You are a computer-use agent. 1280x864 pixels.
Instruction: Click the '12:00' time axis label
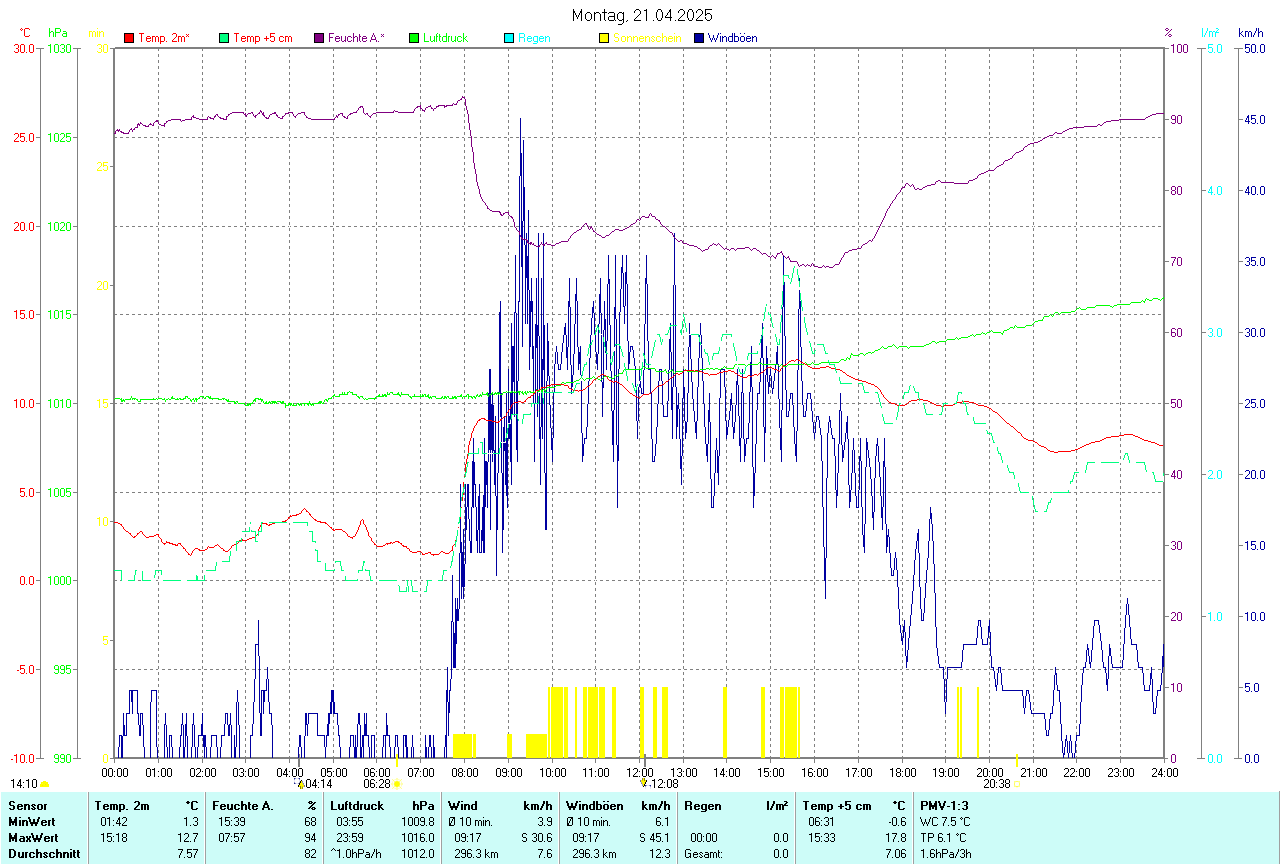[640, 772]
